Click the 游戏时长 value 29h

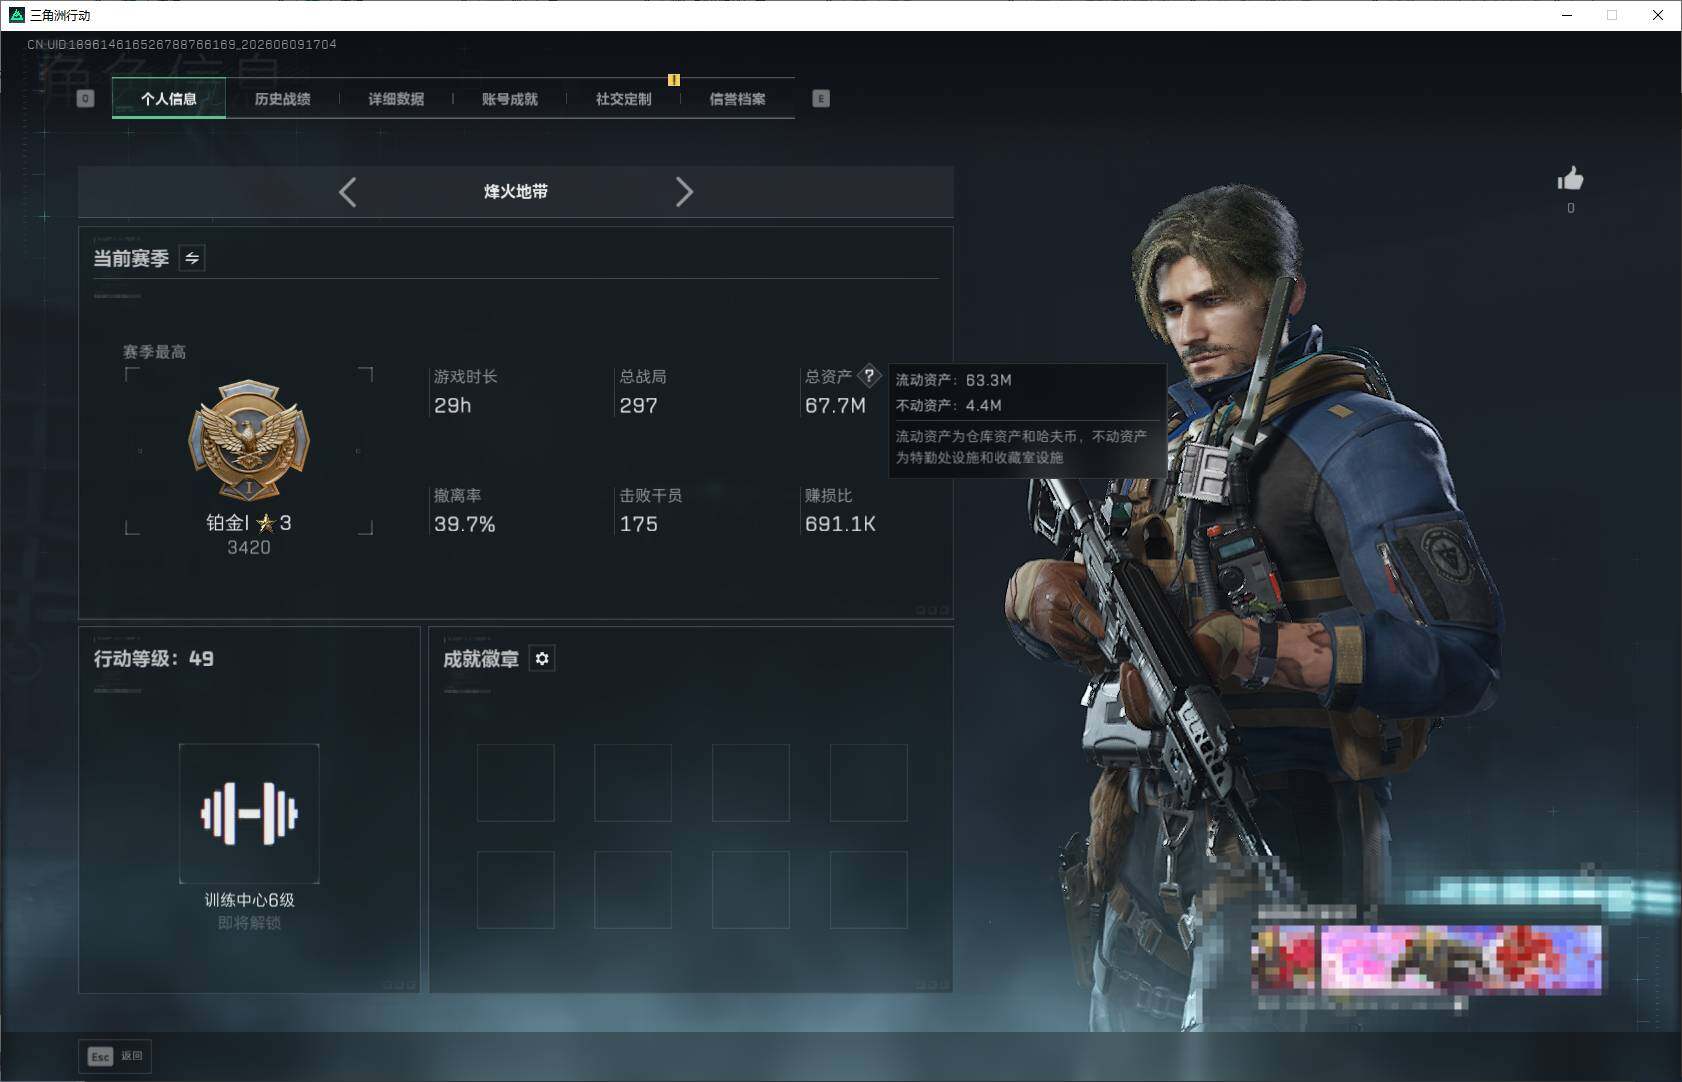click(453, 405)
